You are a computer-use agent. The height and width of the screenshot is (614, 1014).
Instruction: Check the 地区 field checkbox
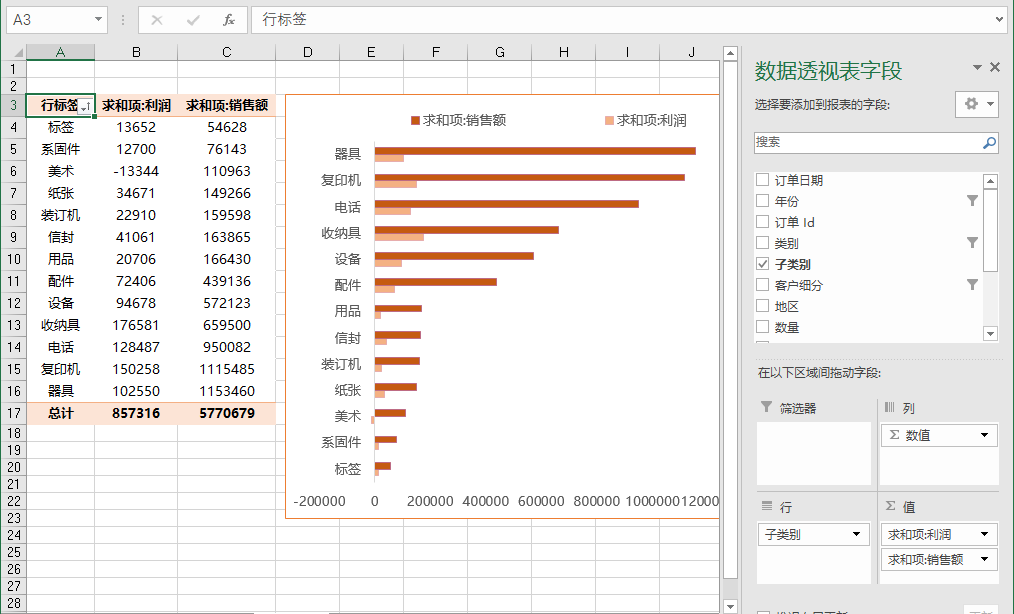pyautogui.click(x=763, y=306)
